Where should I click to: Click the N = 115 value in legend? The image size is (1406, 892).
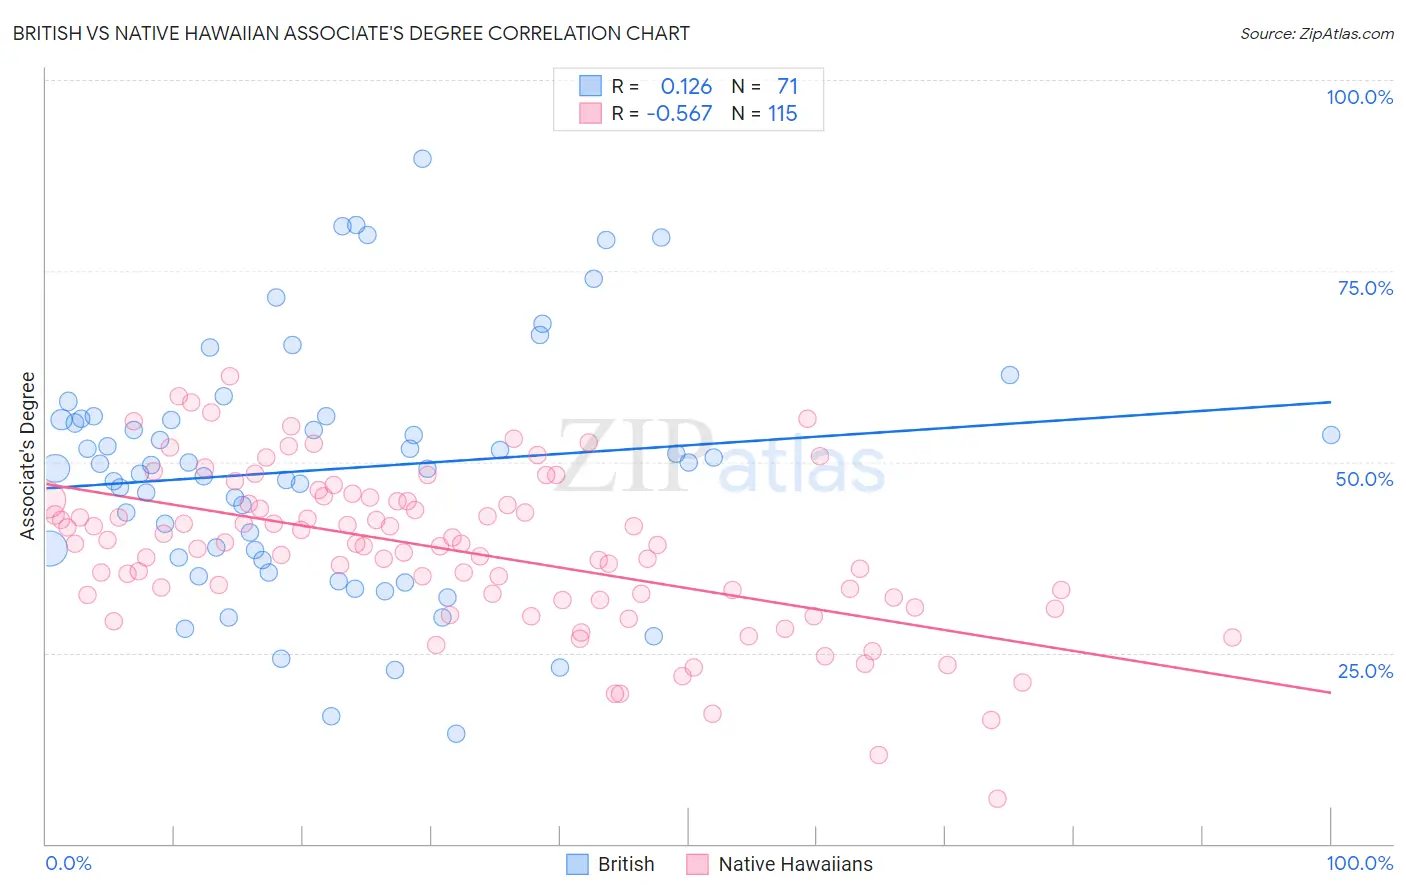764,113
